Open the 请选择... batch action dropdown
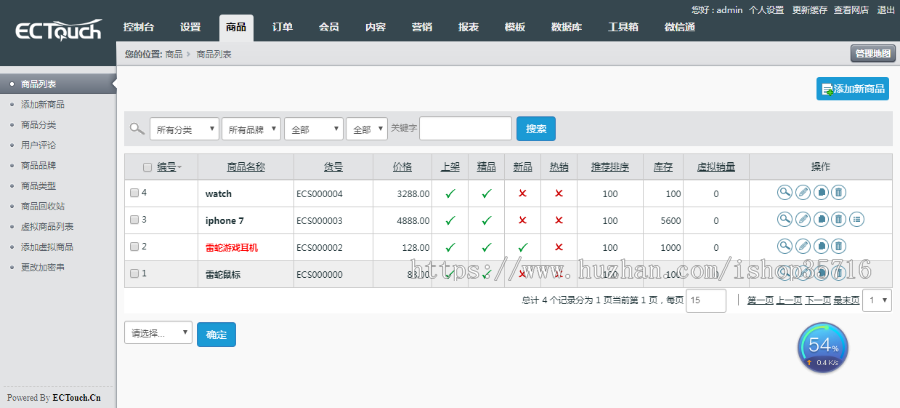This screenshot has height=408, width=900. click(158, 332)
